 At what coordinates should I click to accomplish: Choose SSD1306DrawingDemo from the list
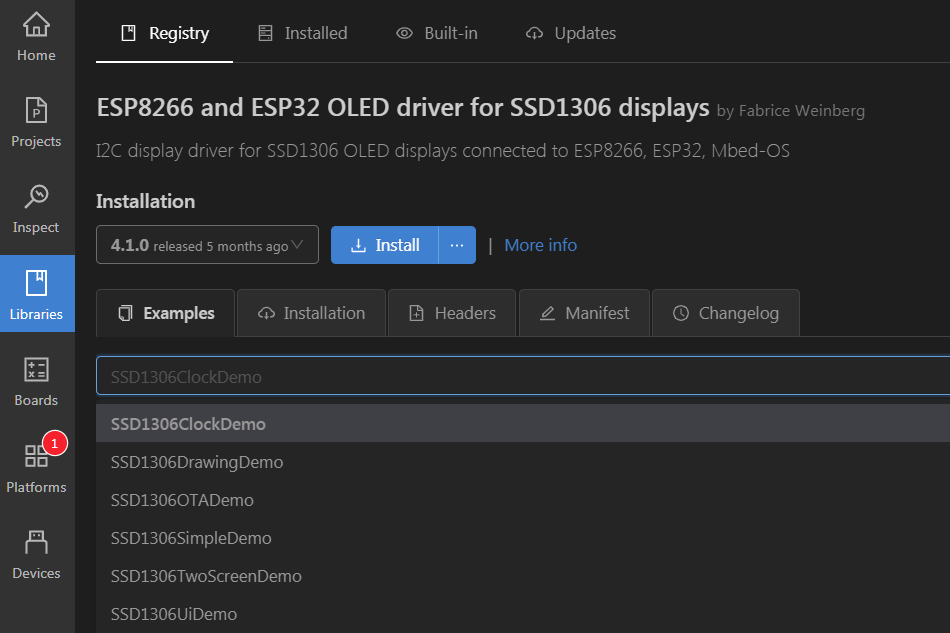pos(523,462)
